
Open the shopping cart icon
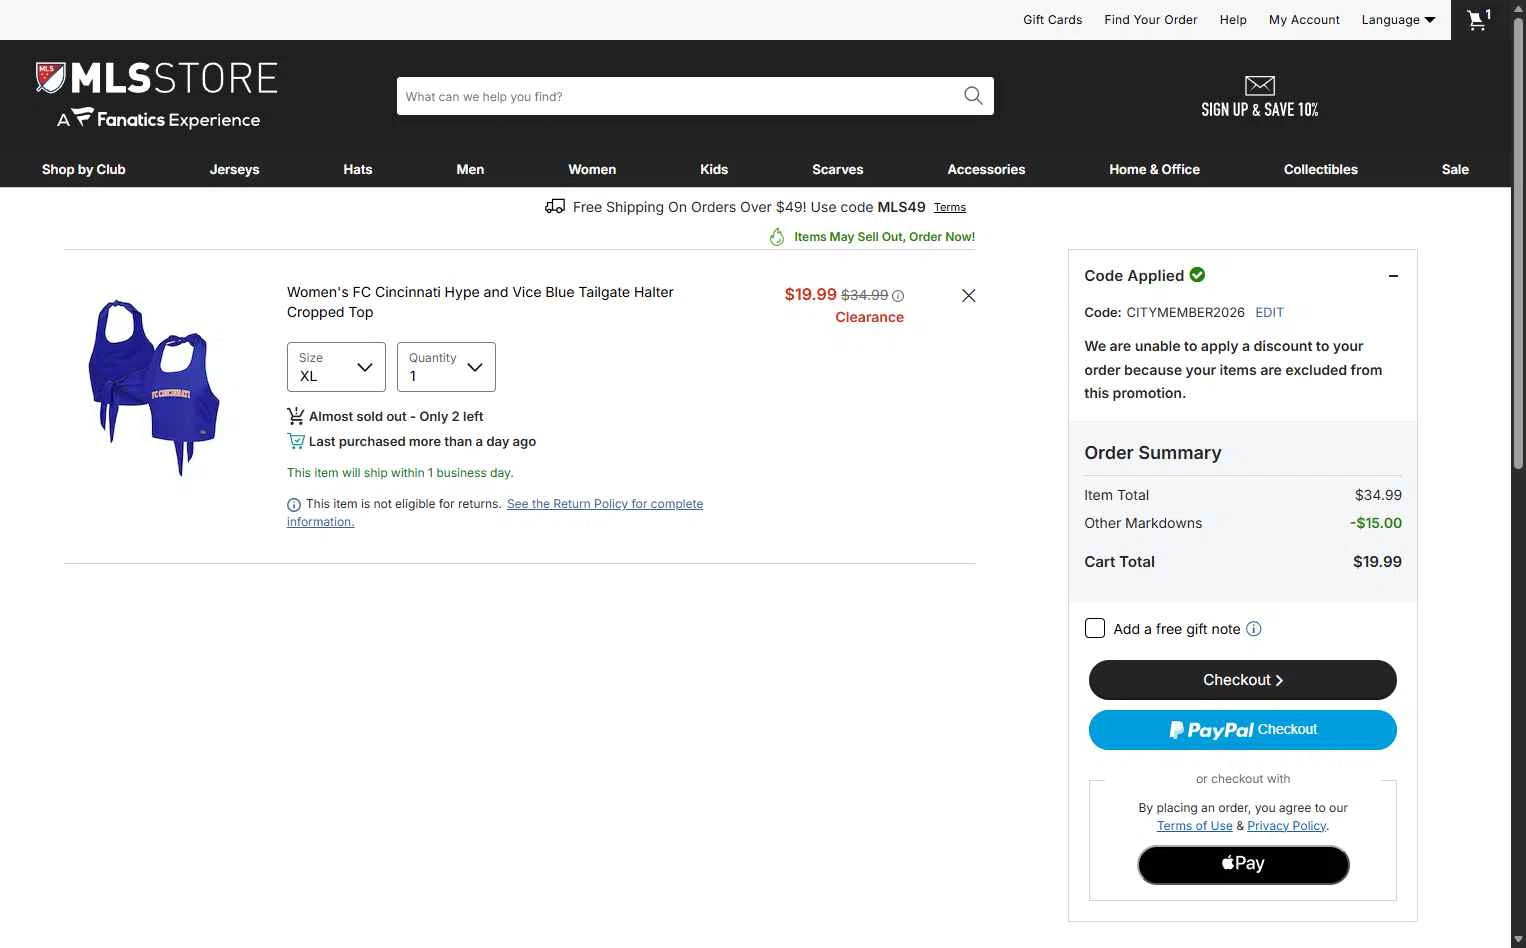click(1478, 20)
